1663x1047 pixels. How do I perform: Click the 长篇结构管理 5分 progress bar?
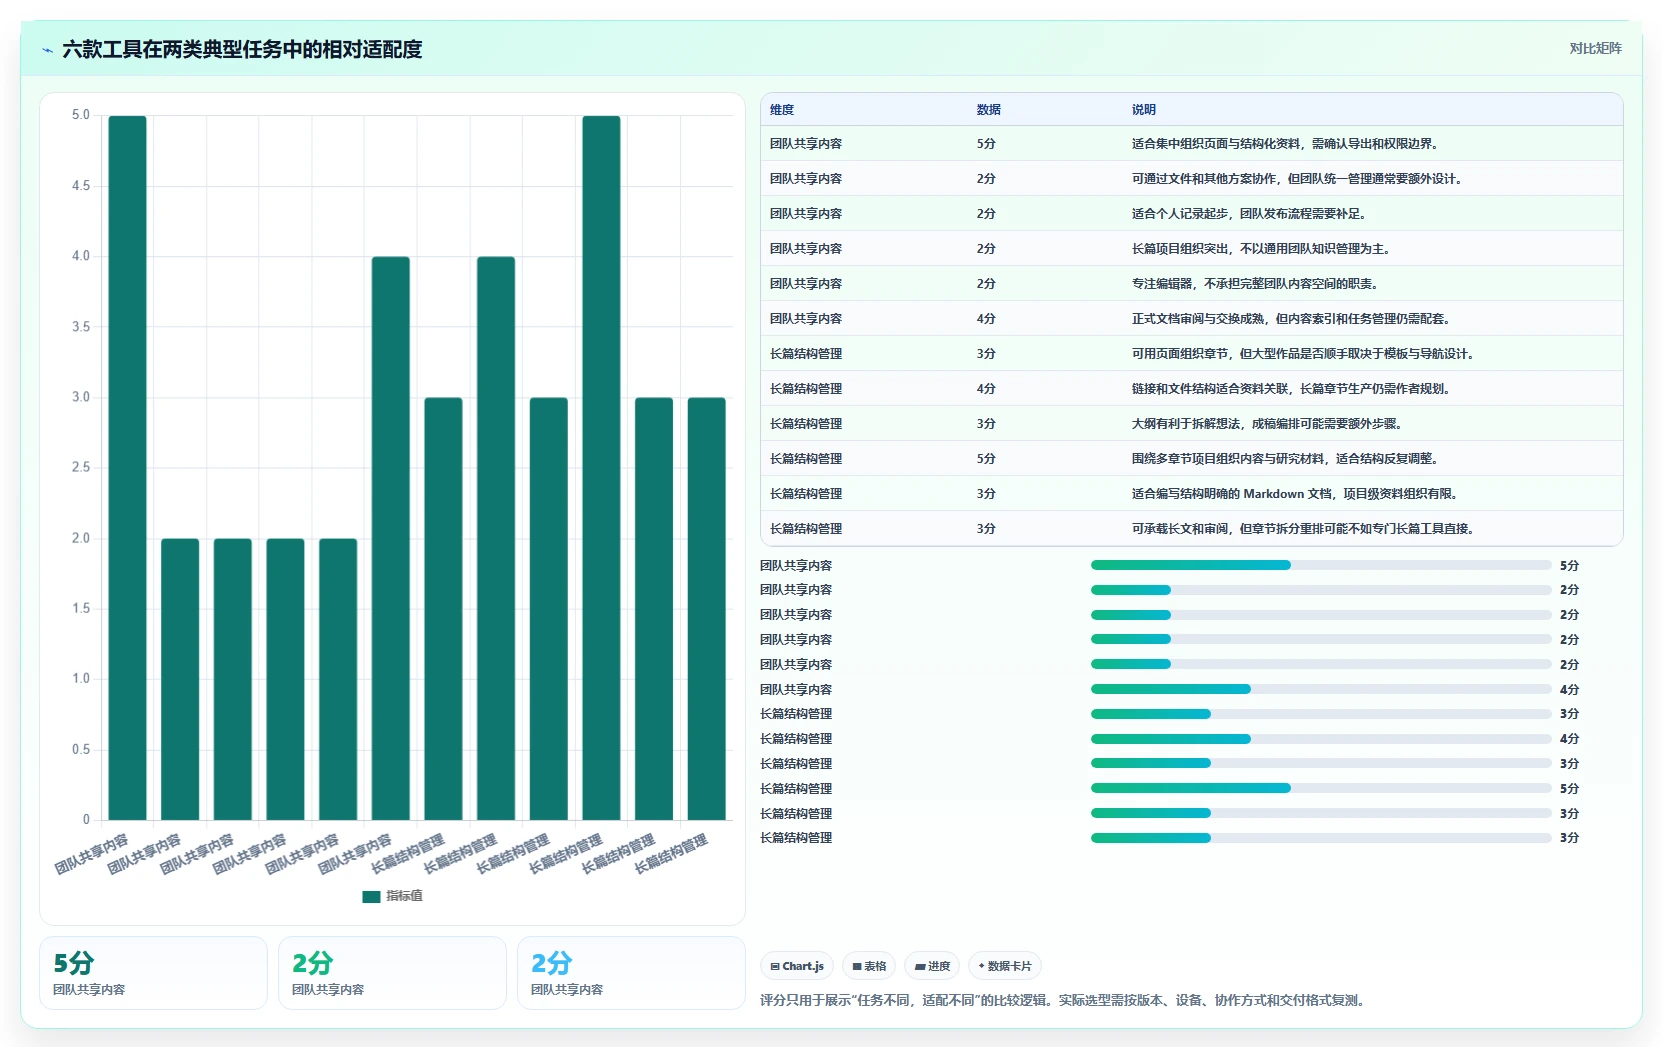[1321, 788]
